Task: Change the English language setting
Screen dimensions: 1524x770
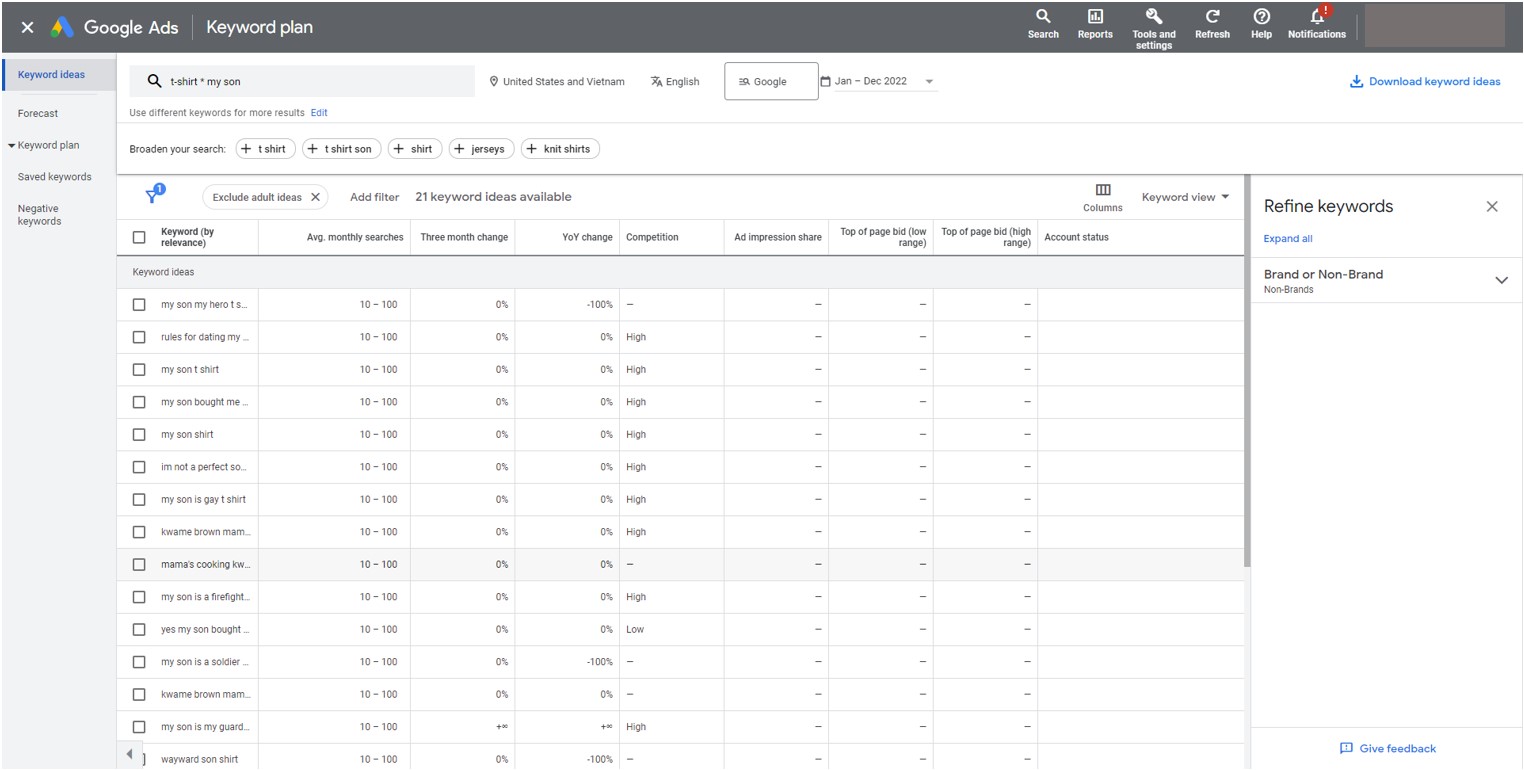Action: tap(675, 82)
